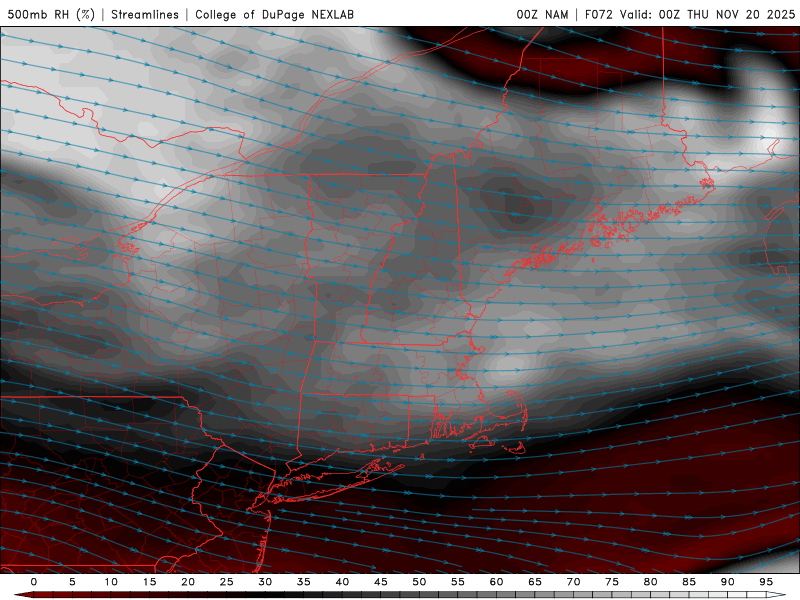The height and width of the screenshot is (600, 800).
Task: Click the '25' colorbar label
Action: tap(227, 582)
